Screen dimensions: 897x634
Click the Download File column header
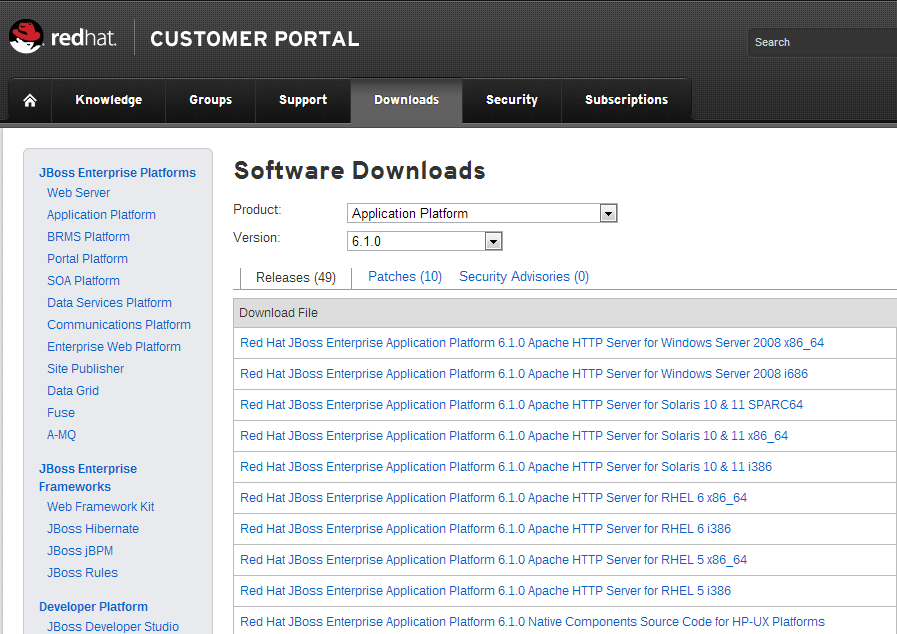coord(278,313)
